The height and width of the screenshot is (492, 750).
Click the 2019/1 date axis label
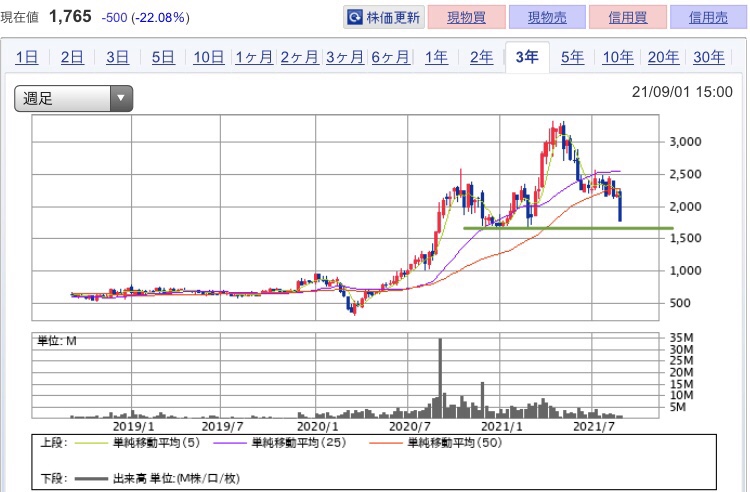coord(133,426)
